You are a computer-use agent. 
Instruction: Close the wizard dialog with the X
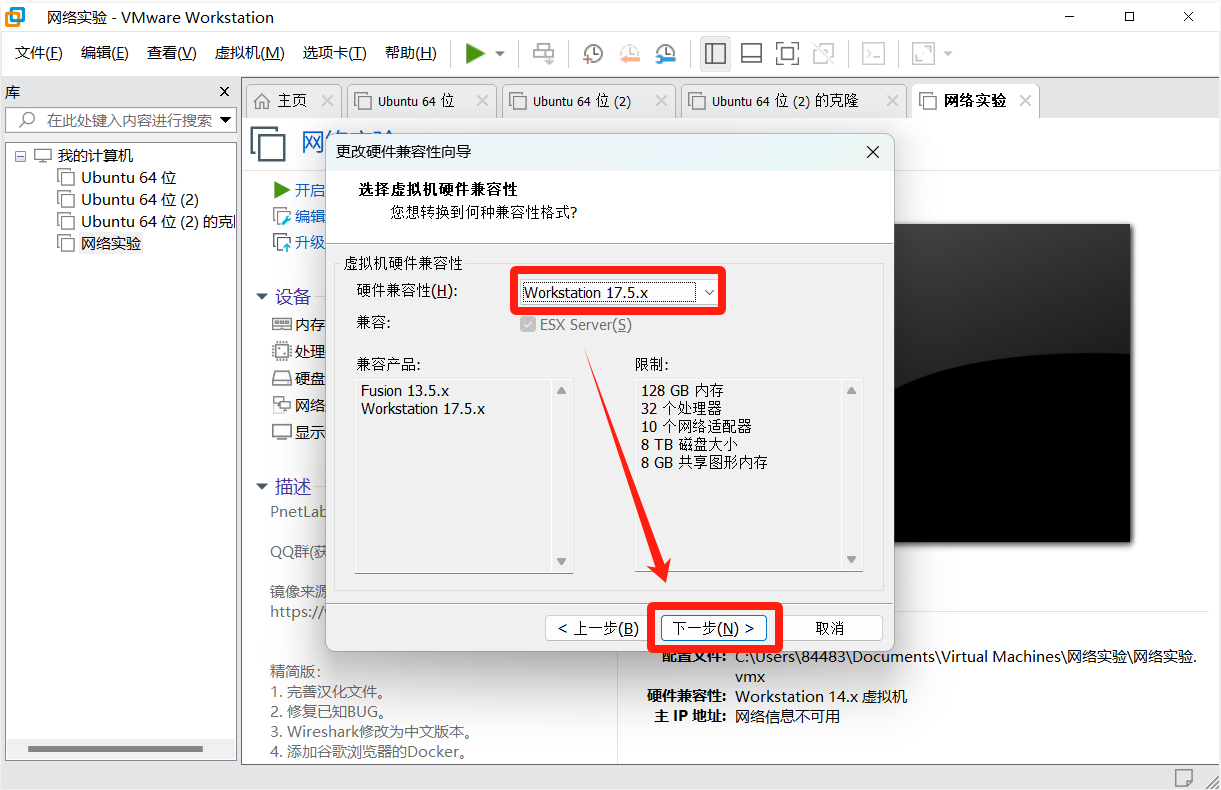click(872, 152)
